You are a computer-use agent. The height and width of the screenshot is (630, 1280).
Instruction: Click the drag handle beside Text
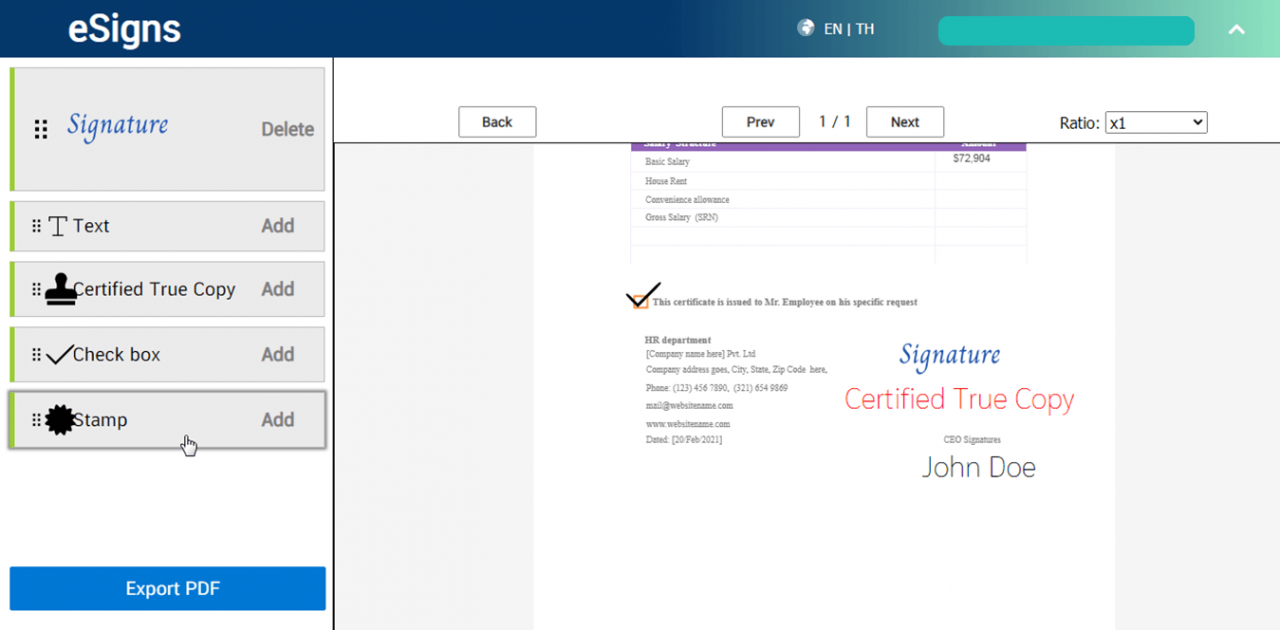tap(38, 225)
